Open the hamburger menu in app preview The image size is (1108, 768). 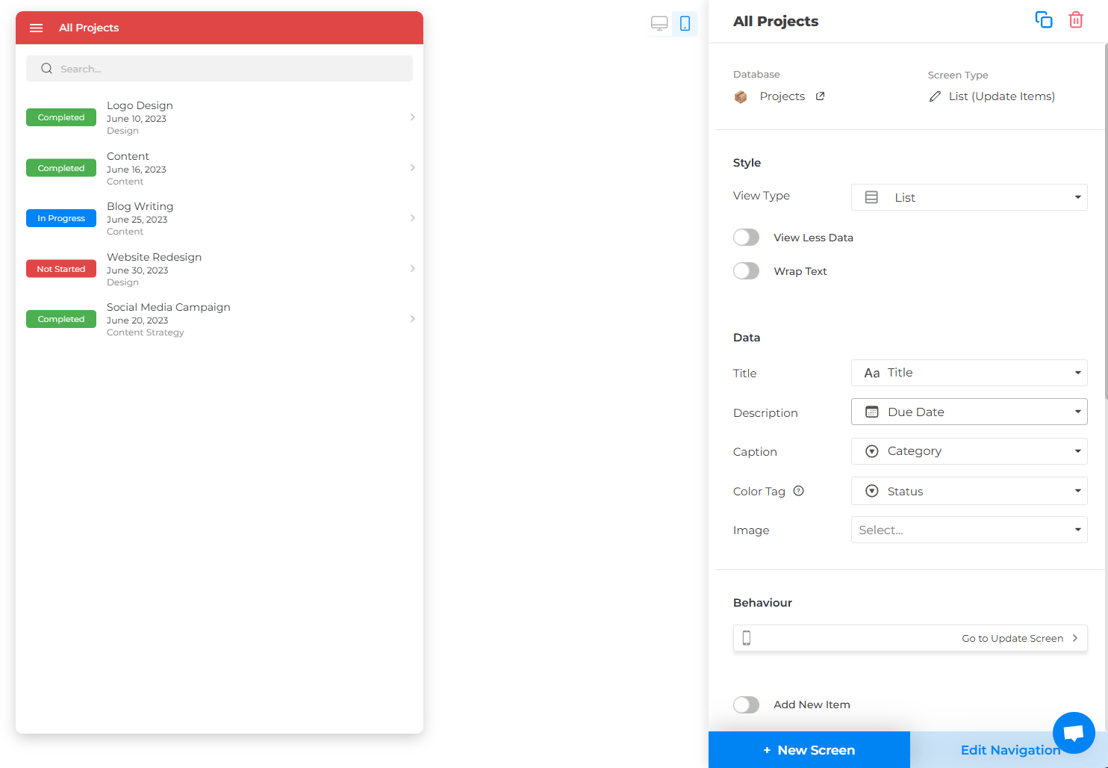coord(36,28)
